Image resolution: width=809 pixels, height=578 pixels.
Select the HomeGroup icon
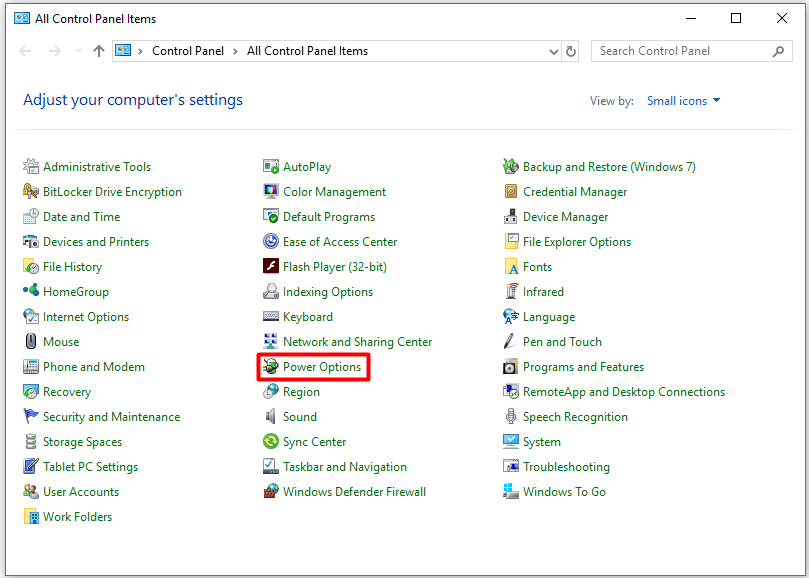coord(31,292)
